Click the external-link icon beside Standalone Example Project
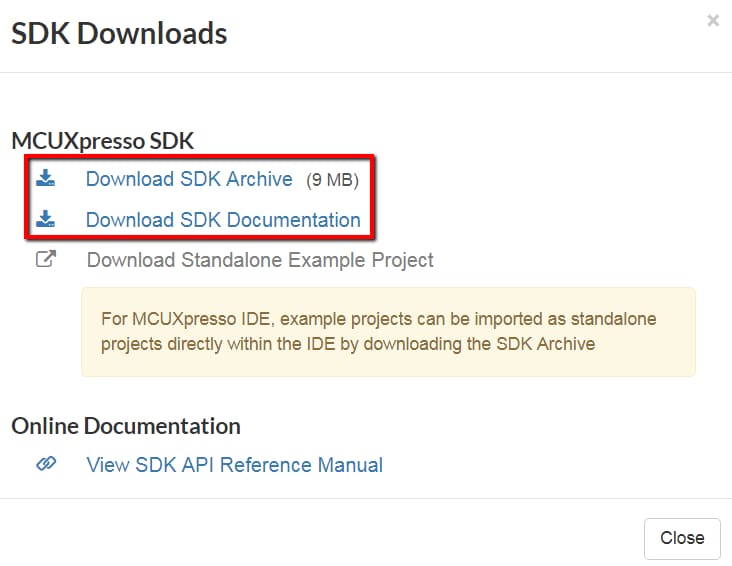Screen dimensions: 732x566 46,259
